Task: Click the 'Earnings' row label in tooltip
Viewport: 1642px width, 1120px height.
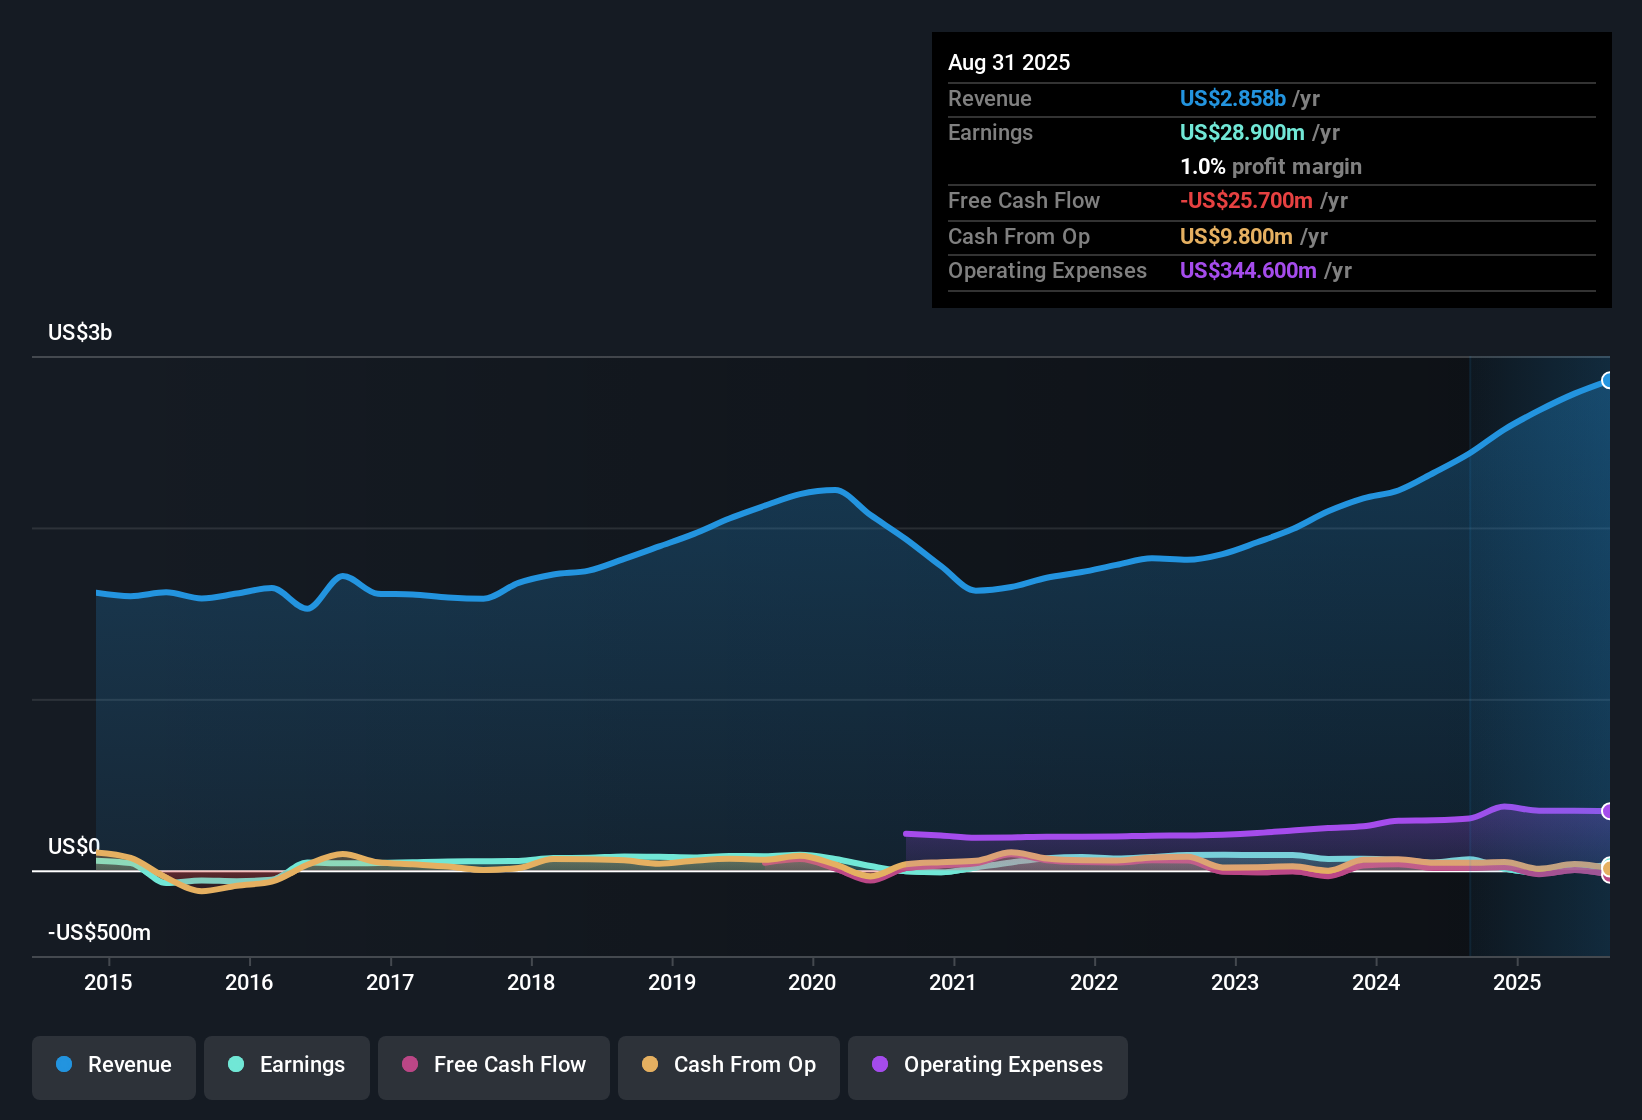Action: point(990,132)
